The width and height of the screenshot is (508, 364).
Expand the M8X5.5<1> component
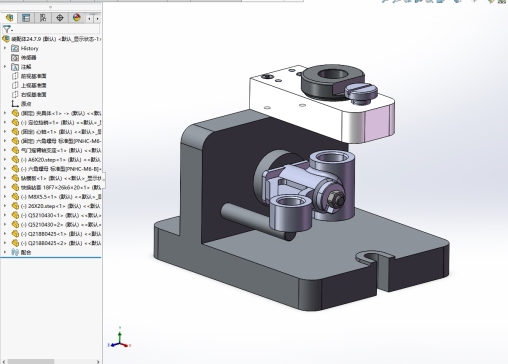5,197
